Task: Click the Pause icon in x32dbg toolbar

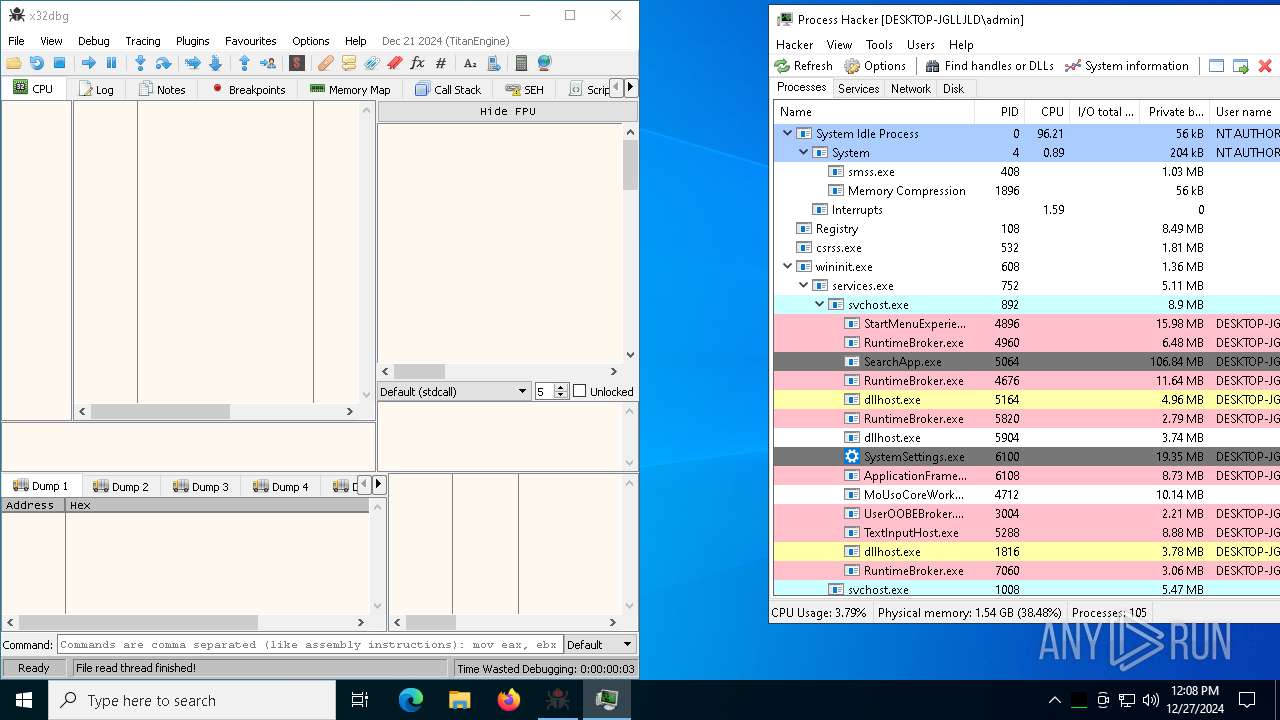Action: 111,63
